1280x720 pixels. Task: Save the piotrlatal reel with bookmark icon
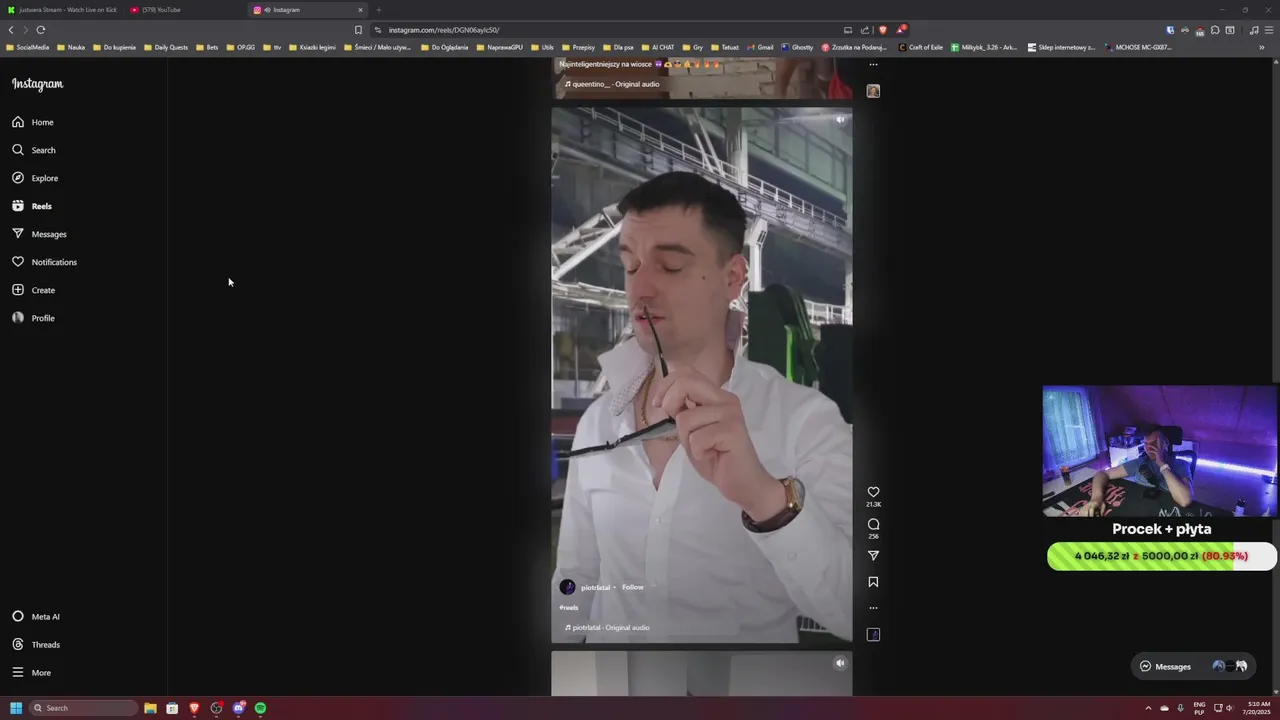point(873,582)
